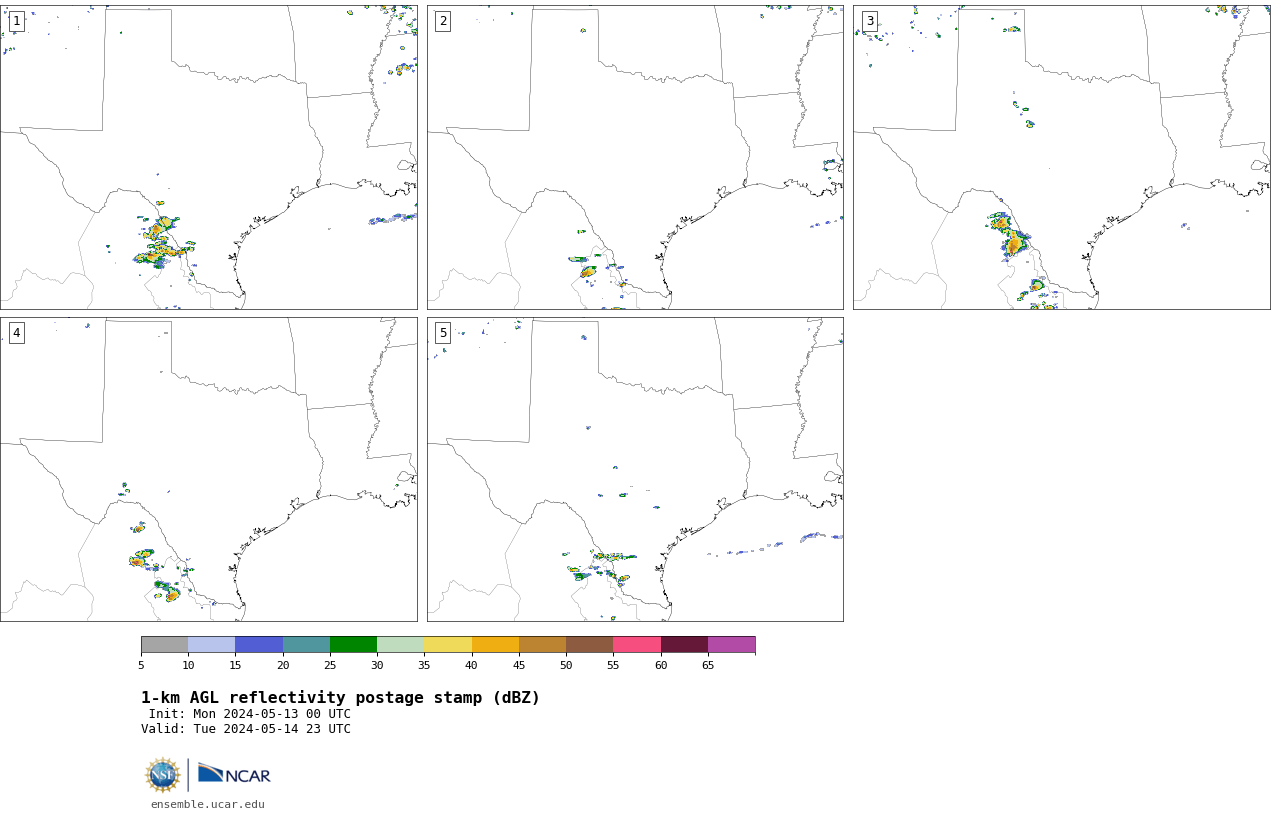Click the maroon 60-65 dBZ swatch
The width and height of the screenshot is (1280, 815).
pyautogui.click(x=684, y=644)
